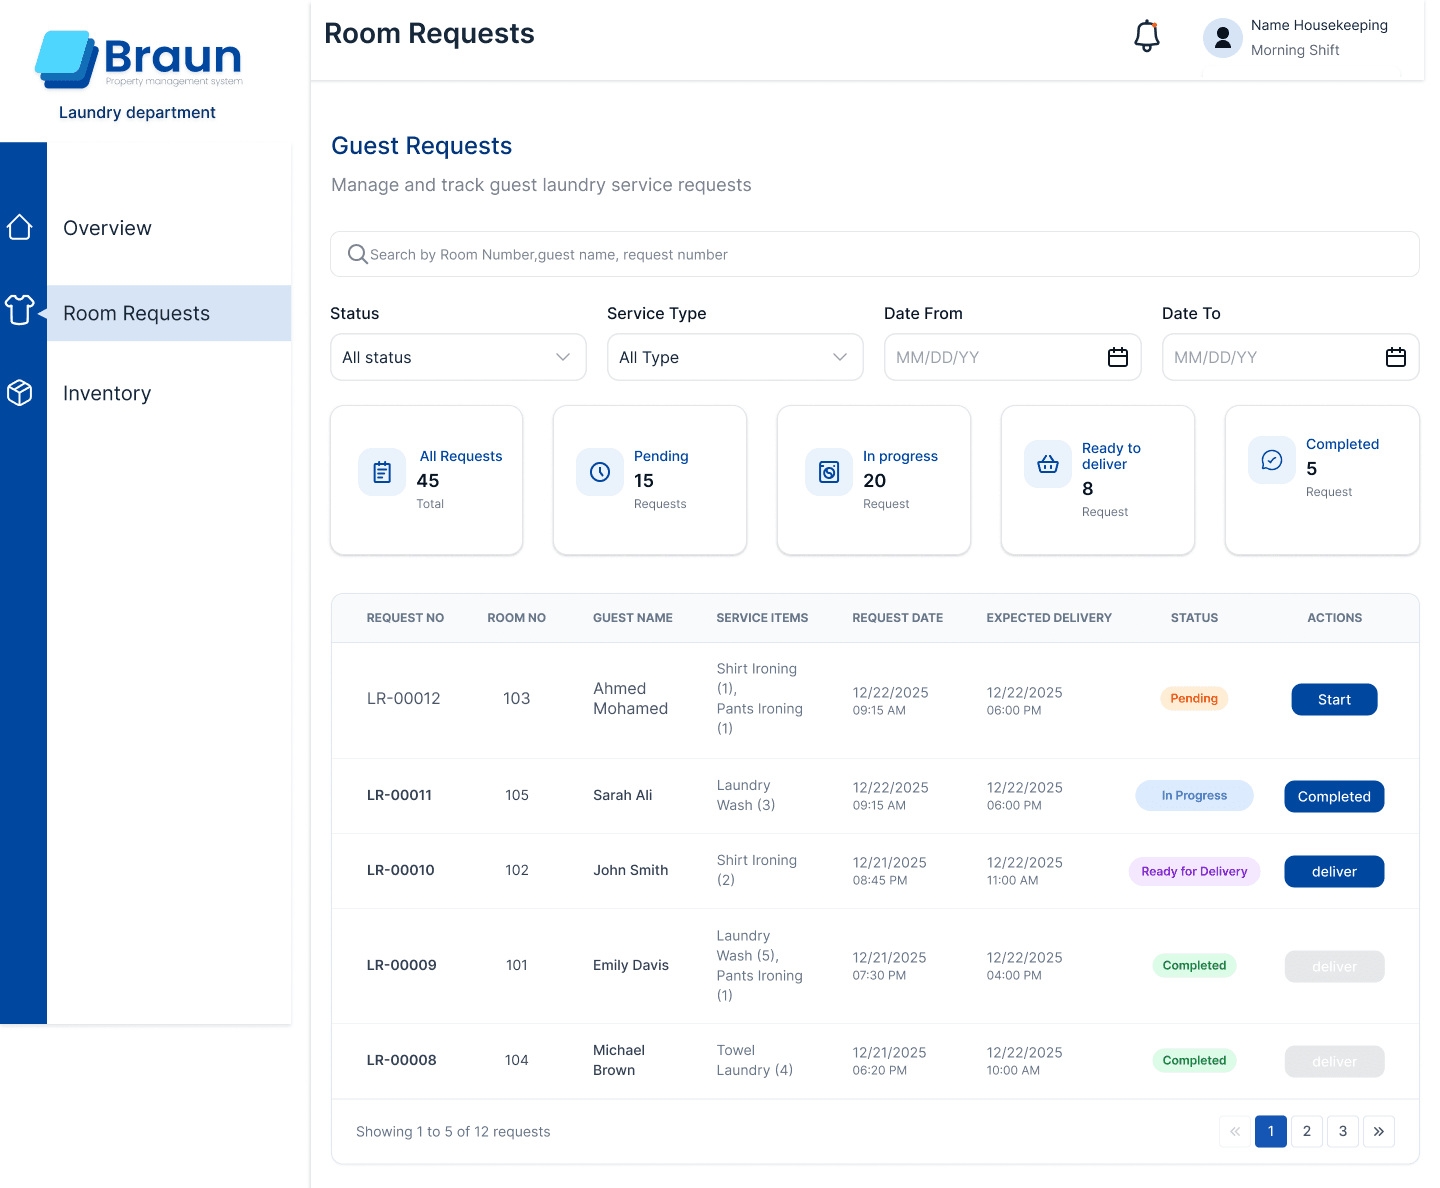The width and height of the screenshot is (1440, 1188).
Task: Click the Completed checkmark icon
Action: (1272, 460)
